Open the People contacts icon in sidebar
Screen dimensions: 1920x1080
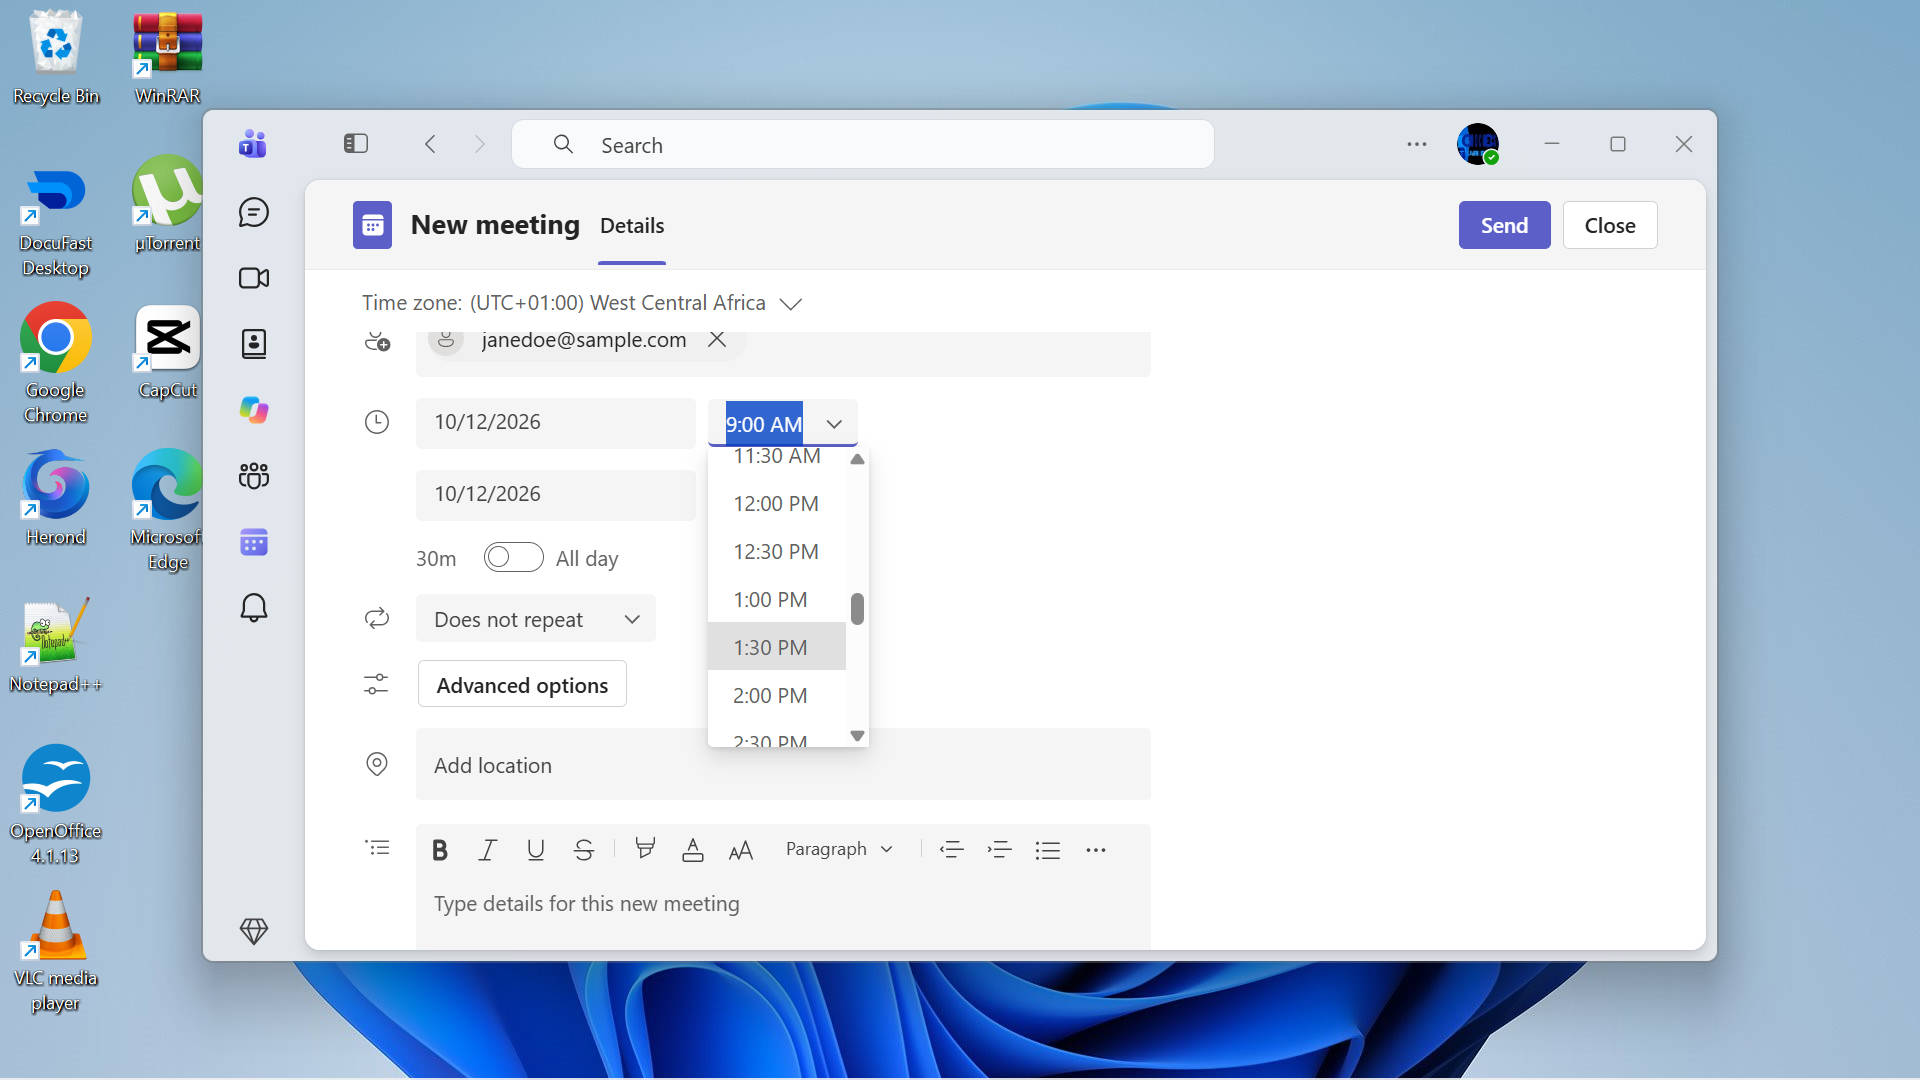pos(254,344)
